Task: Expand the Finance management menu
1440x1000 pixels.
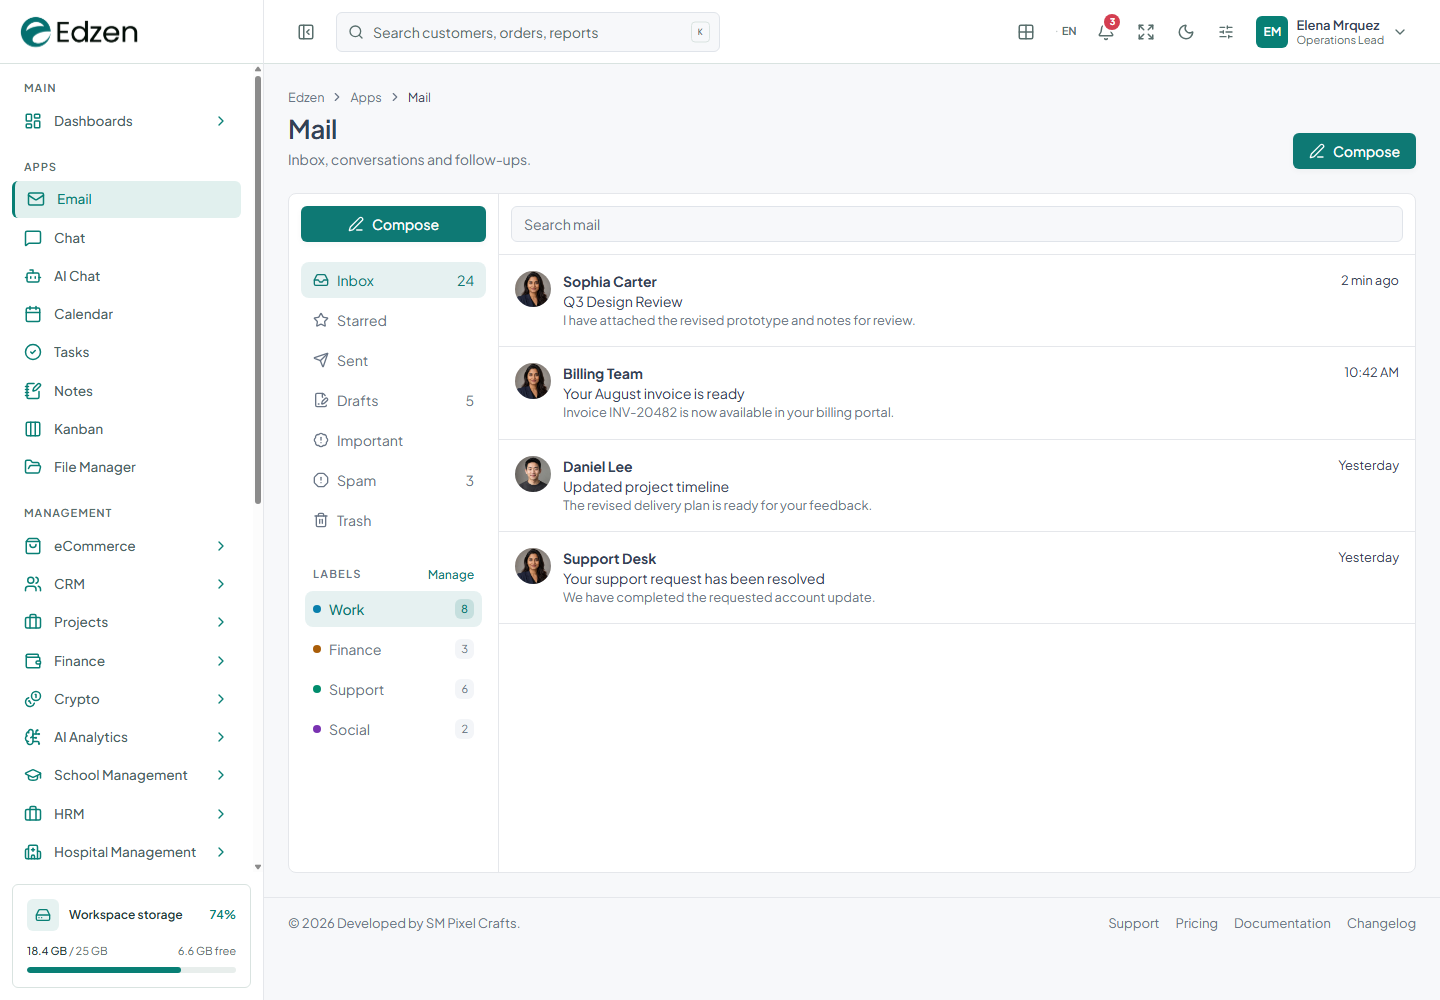Action: [x=126, y=661]
